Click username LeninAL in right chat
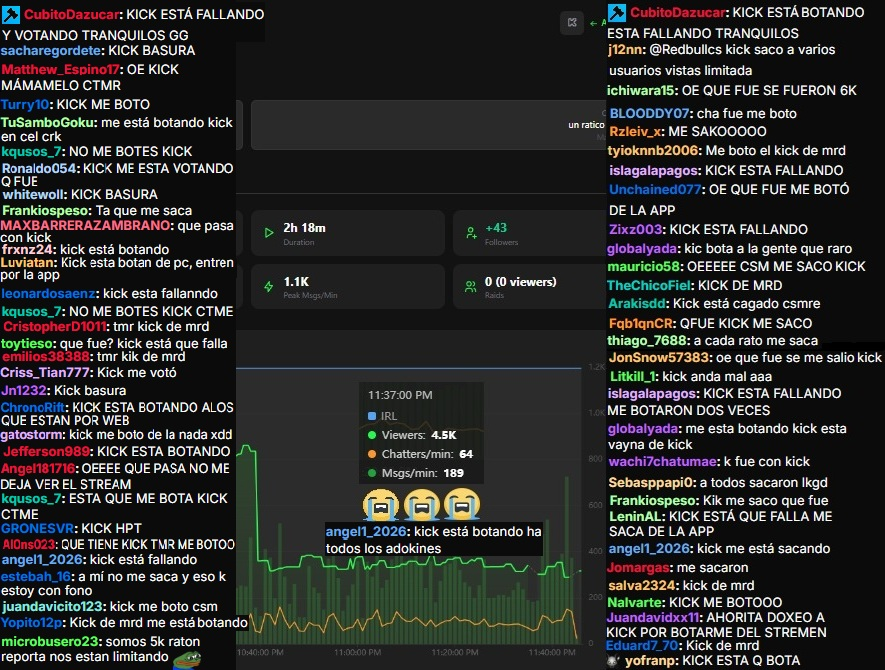The width and height of the screenshot is (885, 670). click(635, 516)
